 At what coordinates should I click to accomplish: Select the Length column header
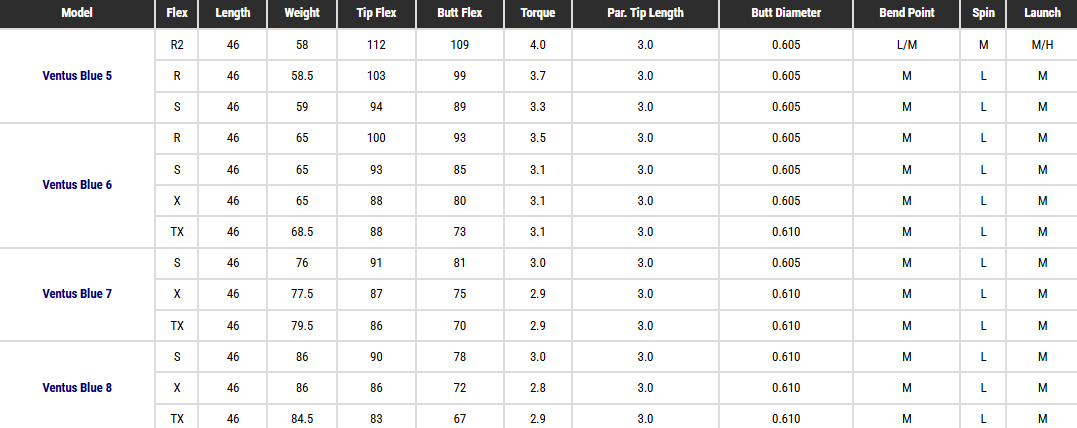[x=233, y=13]
